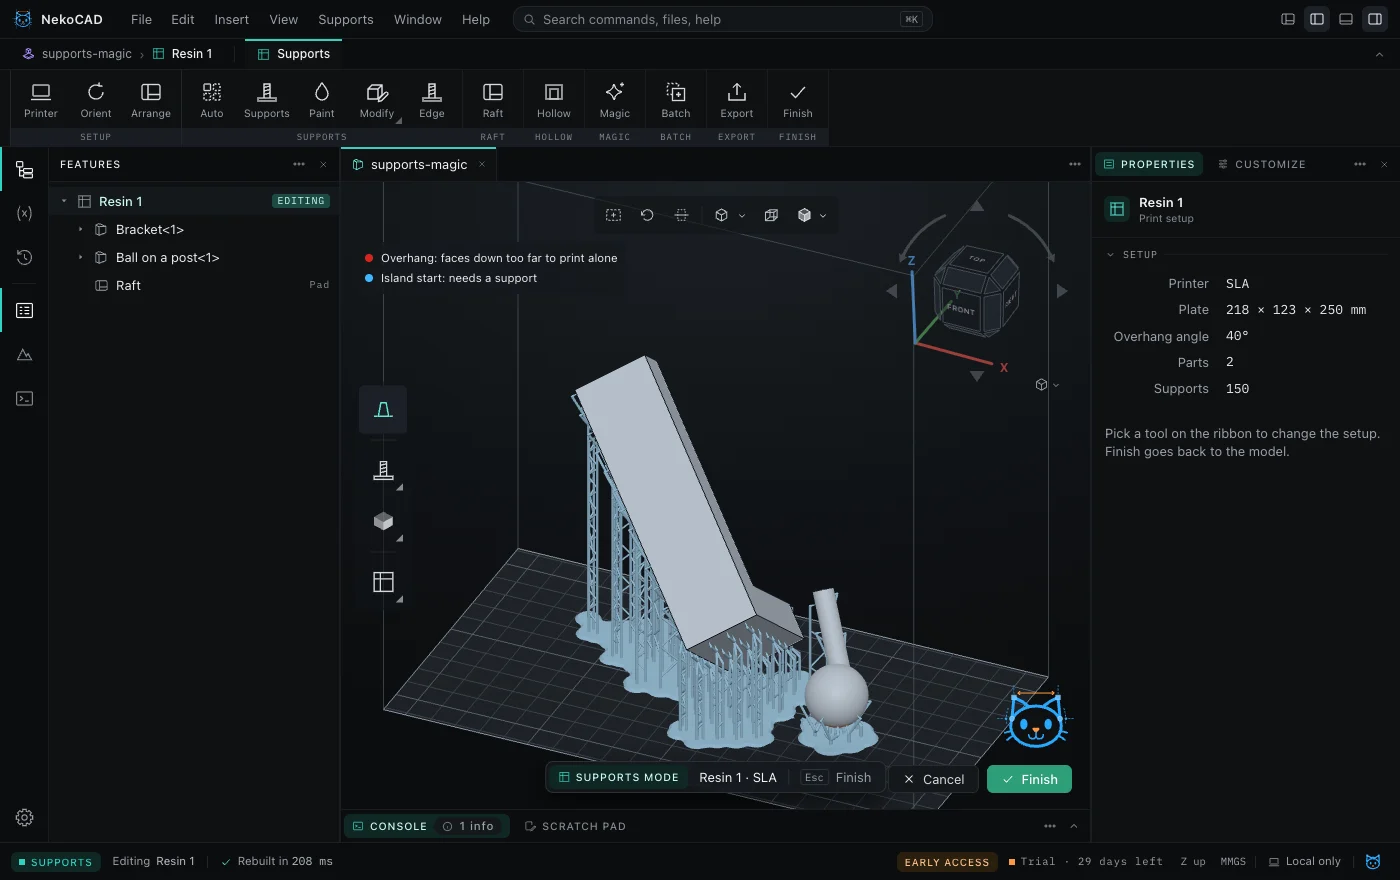
Task: Open the variables (x) sidebar panel
Action: [25, 213]
